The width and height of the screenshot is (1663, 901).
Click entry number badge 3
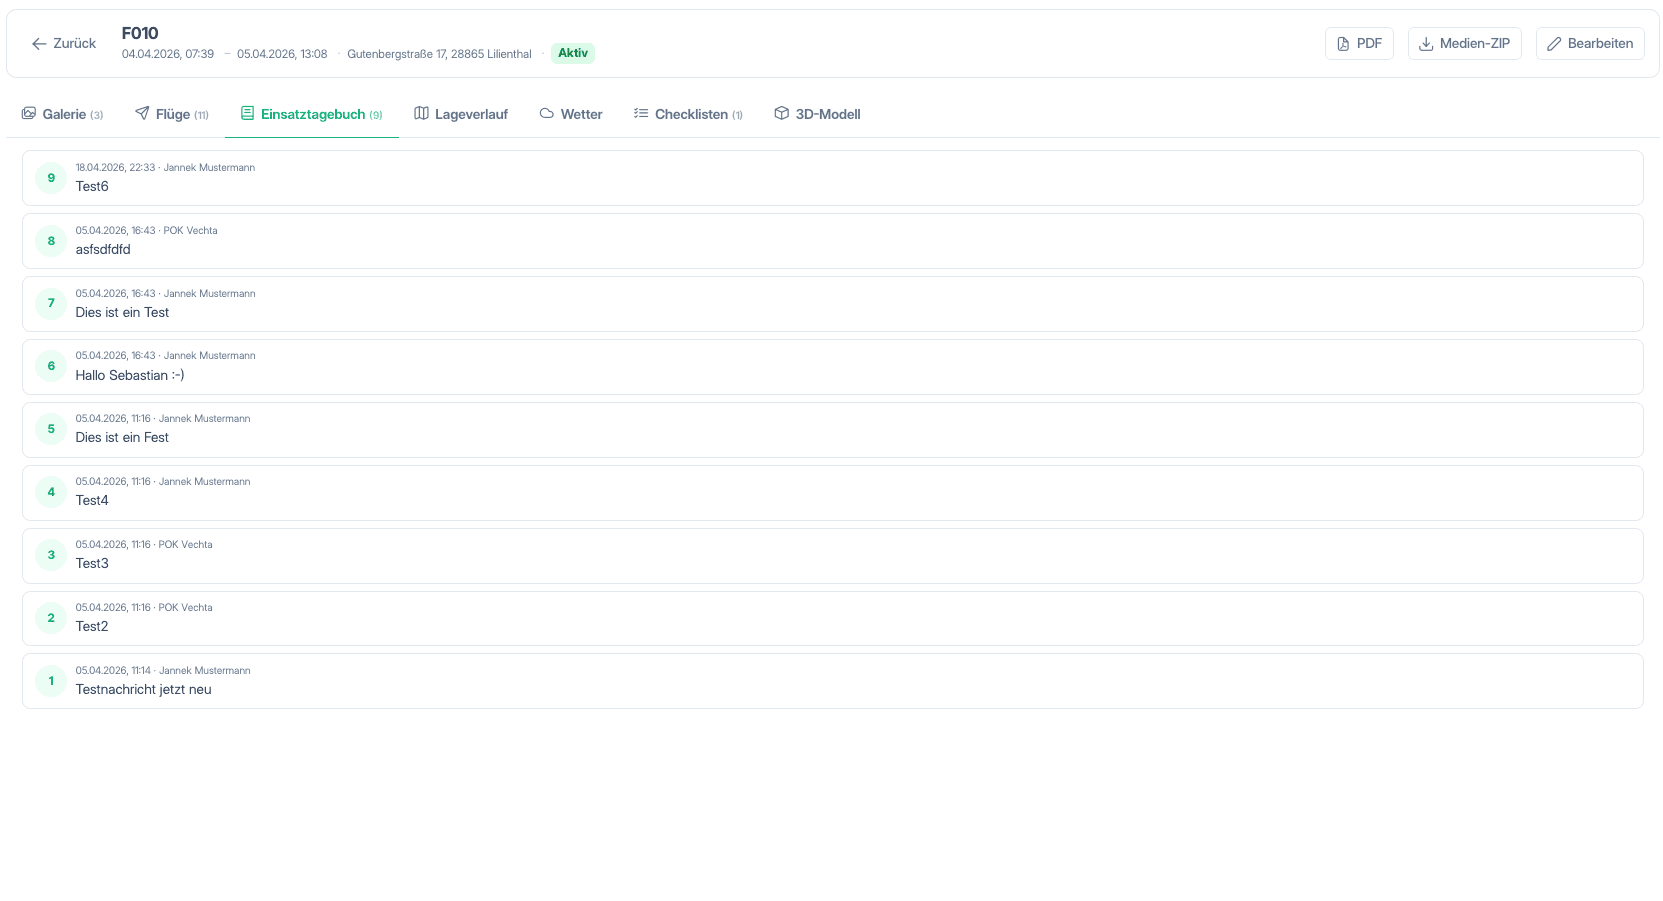point(51,555)
